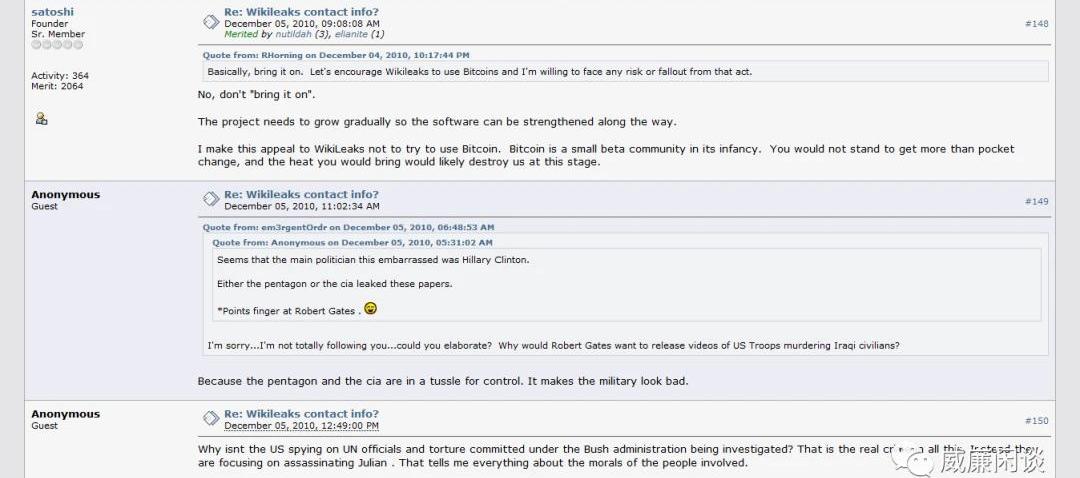Open nested Quote from Anonymous link
1080x478 pixels.
click(x=352, y=242)
